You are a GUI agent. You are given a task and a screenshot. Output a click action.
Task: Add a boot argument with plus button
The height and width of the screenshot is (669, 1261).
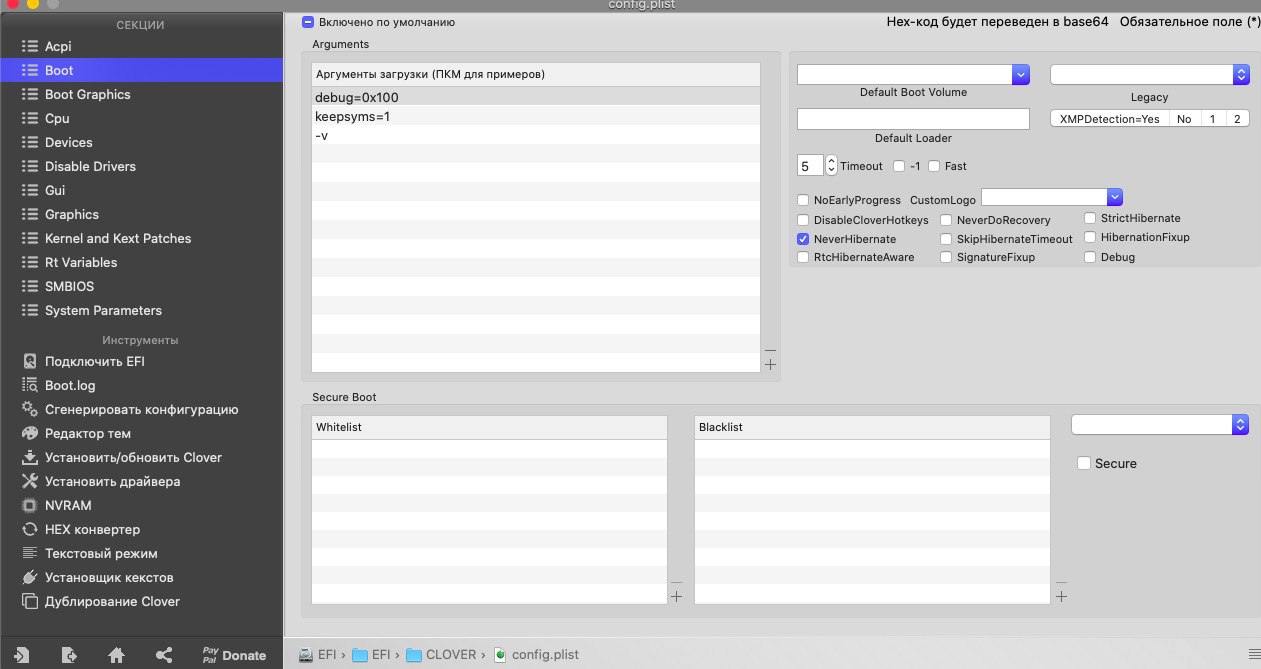pyautogui.click(x=770, y=365)
